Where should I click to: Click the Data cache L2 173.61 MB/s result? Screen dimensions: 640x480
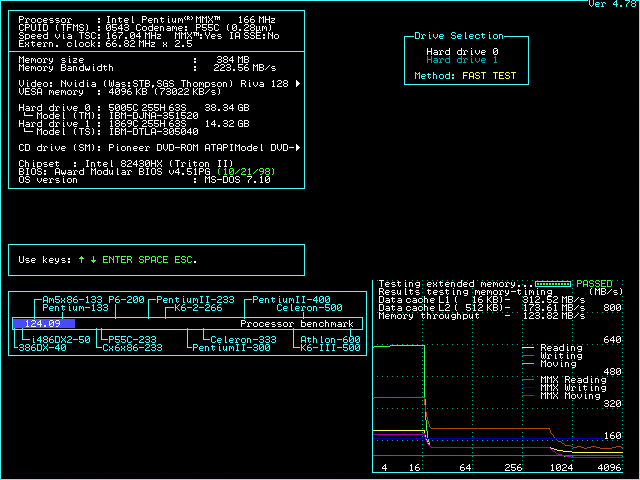pyautogui.click(x=482, y=308)
